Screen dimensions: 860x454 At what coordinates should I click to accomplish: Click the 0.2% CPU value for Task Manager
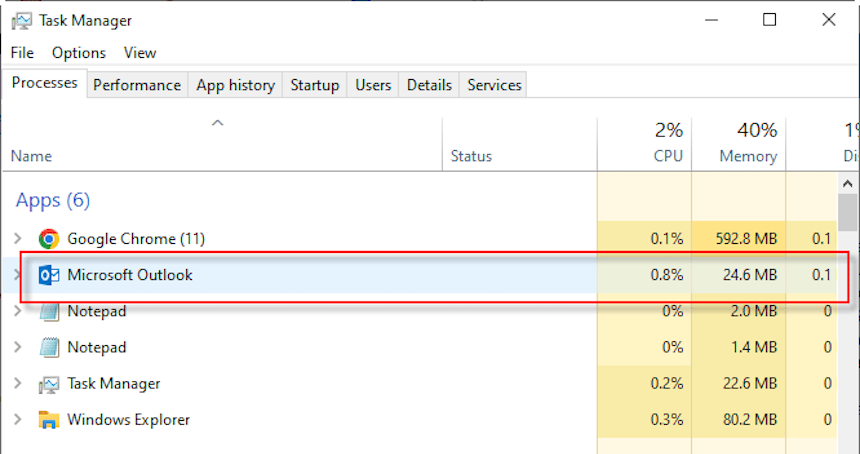pyautogui.click(x=666, y=384)
